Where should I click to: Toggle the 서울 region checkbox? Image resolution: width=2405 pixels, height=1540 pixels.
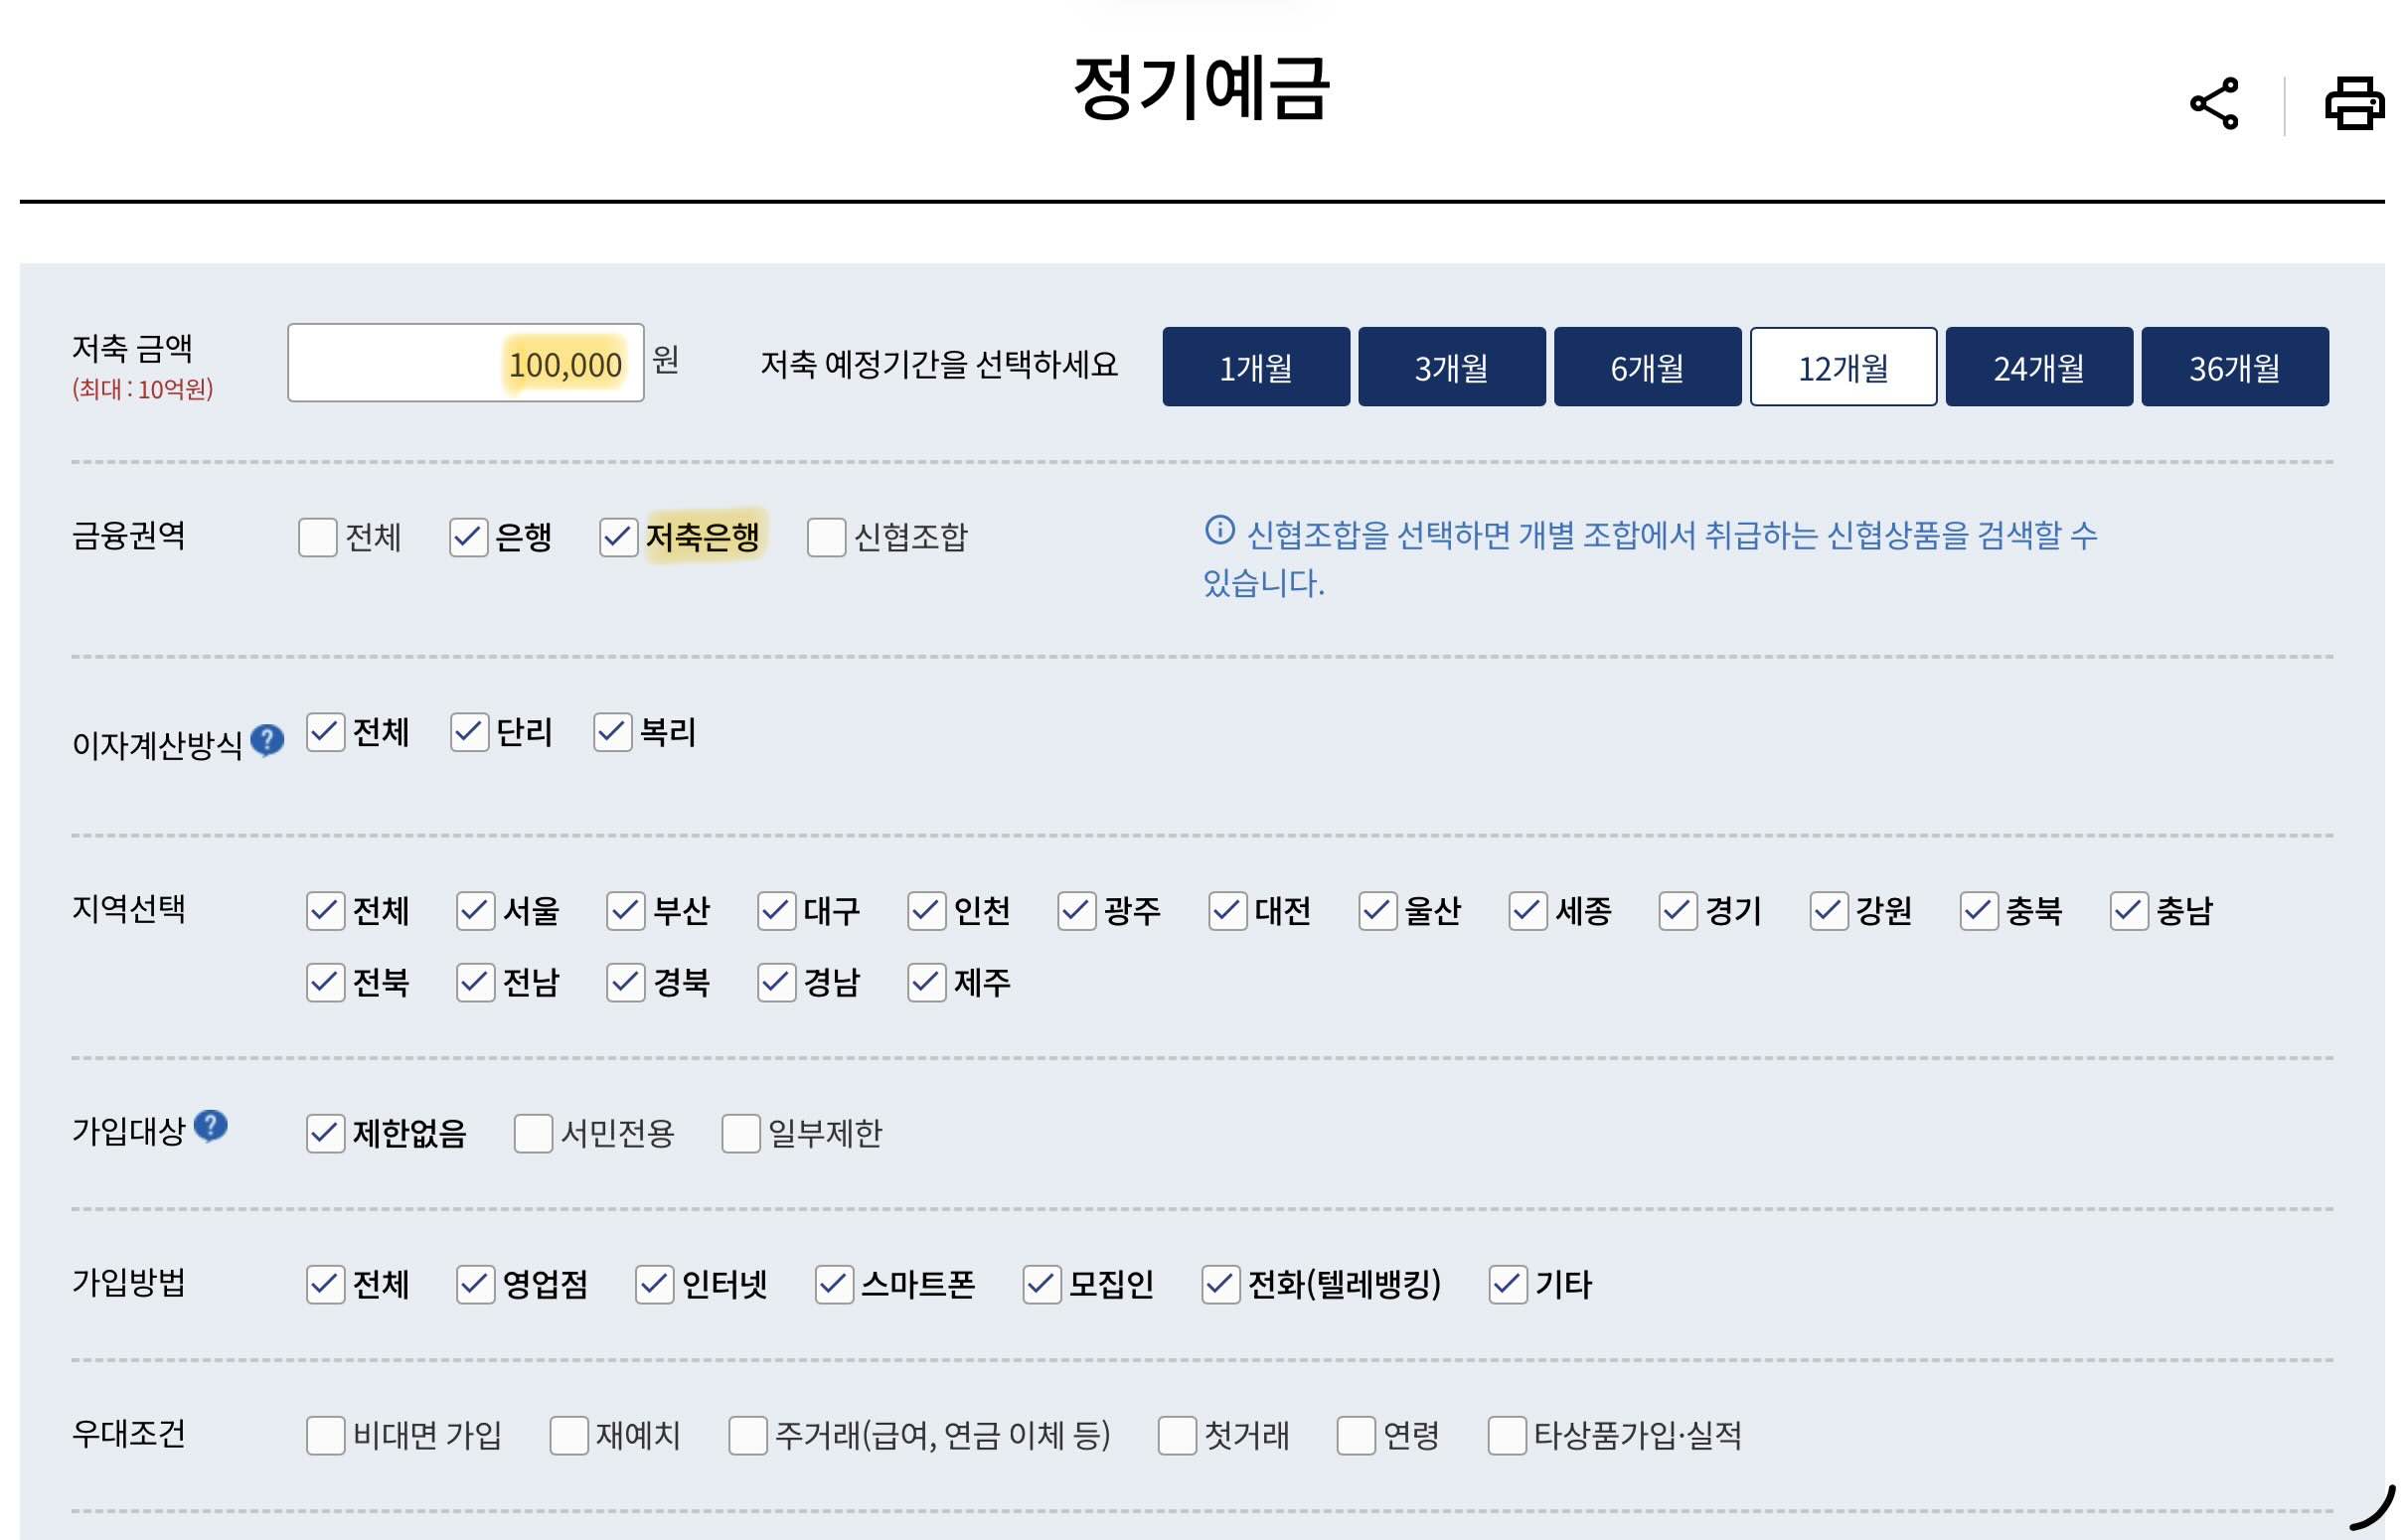point(475,912)
